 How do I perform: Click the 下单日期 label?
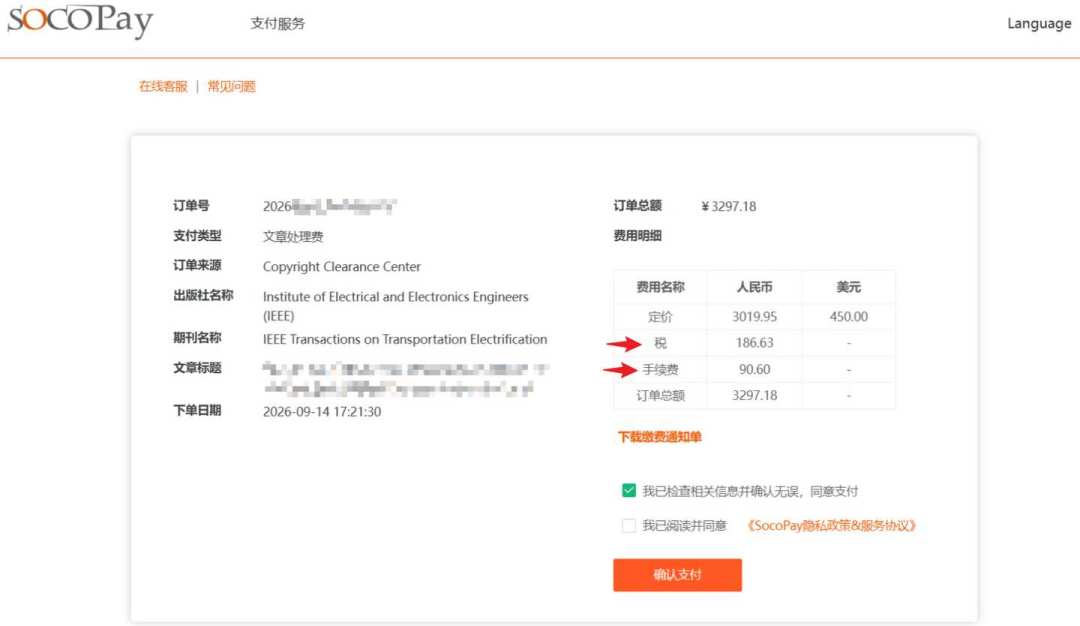[197, 410]
